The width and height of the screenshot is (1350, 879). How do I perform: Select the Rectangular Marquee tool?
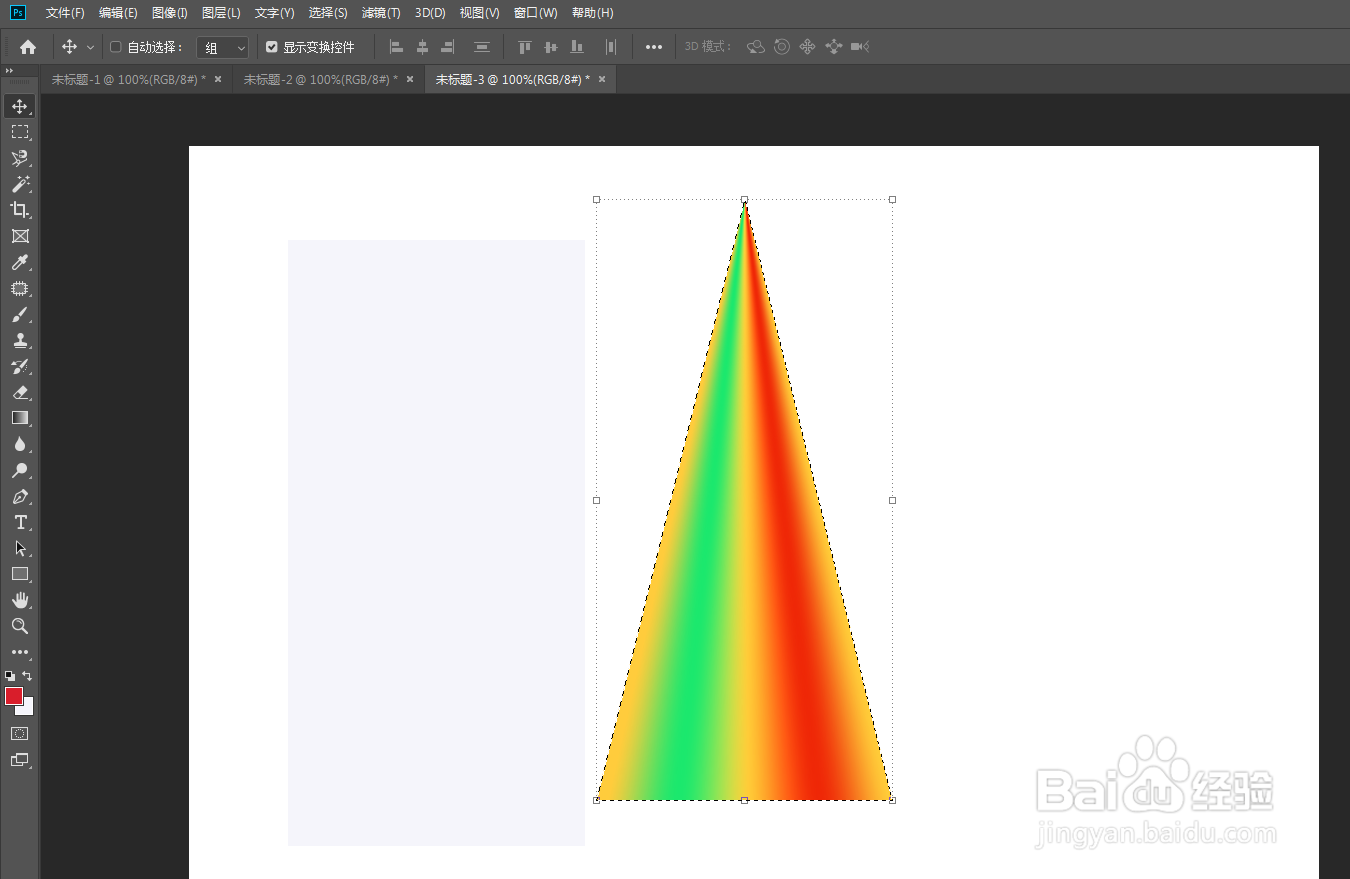click(20, 132)
